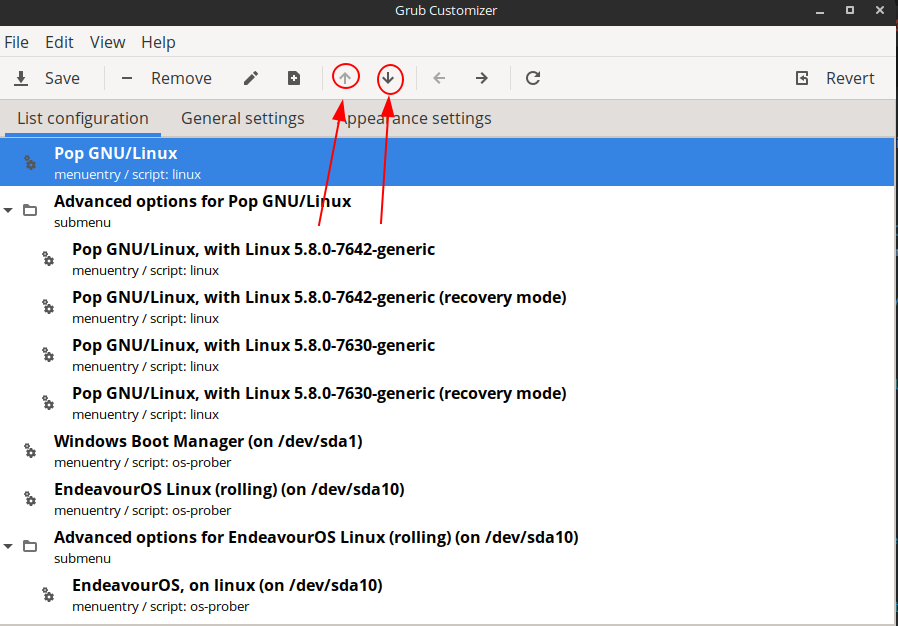Click folder icon of Advanced options for Pop GNU/Linux
898x626 pixels.
coord(30,210)
